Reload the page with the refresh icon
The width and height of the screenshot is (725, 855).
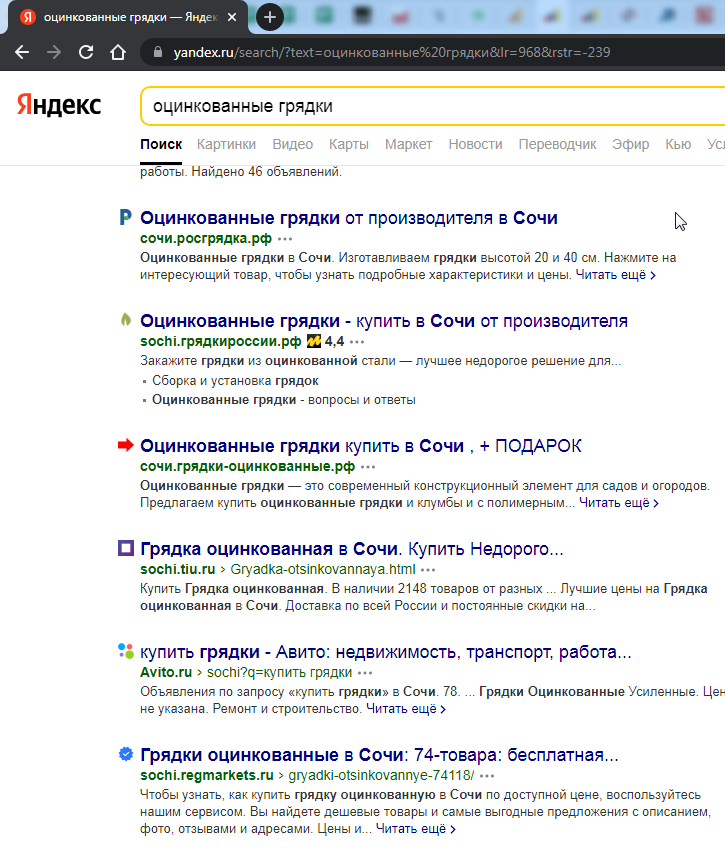(86, 52)
